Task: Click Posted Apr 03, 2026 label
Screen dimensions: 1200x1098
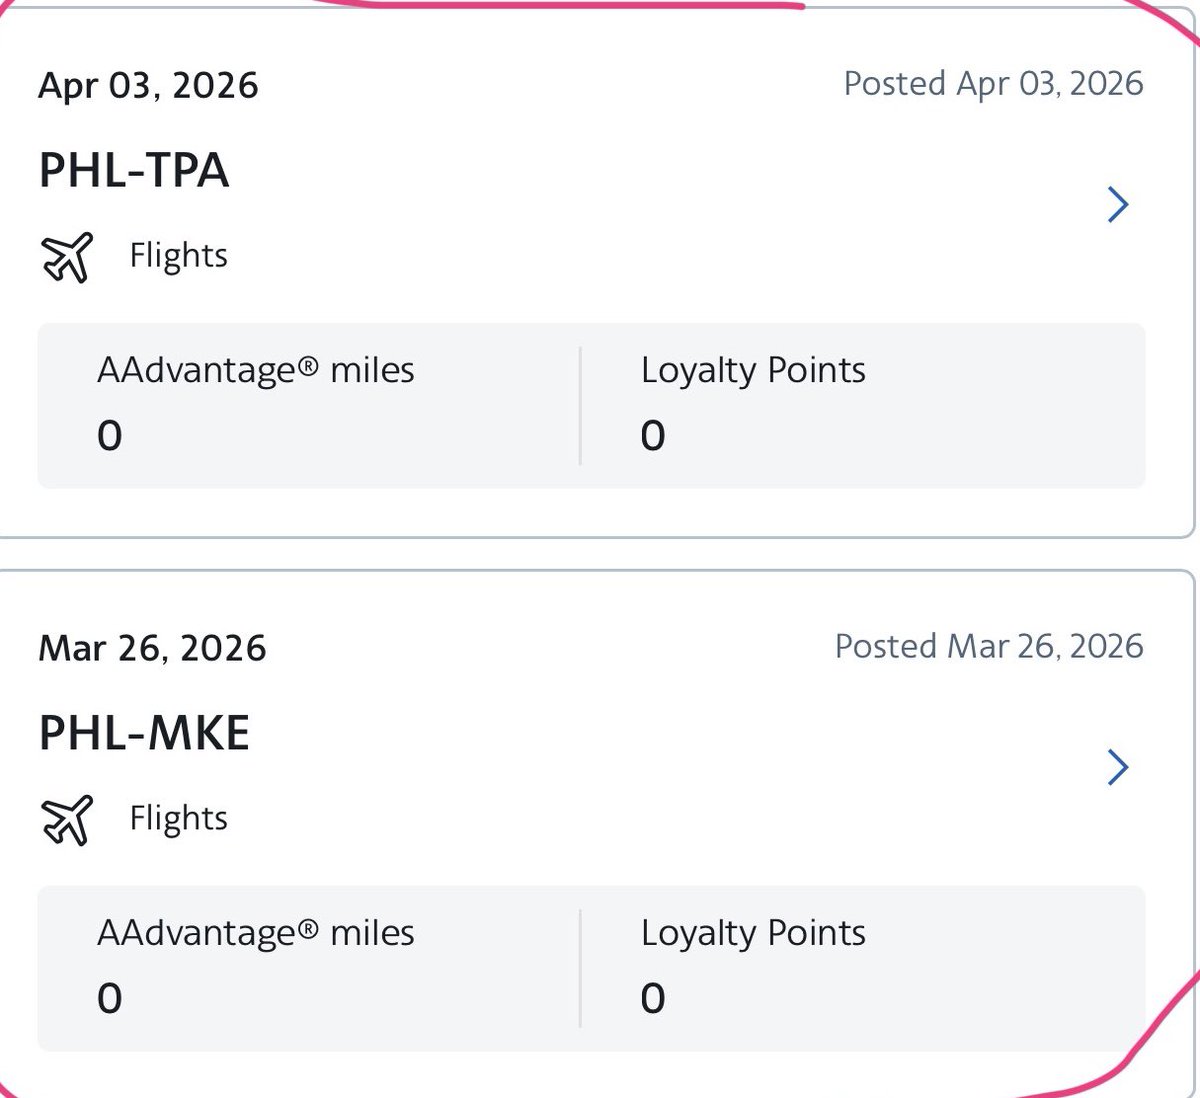Action: pos(993,83)
